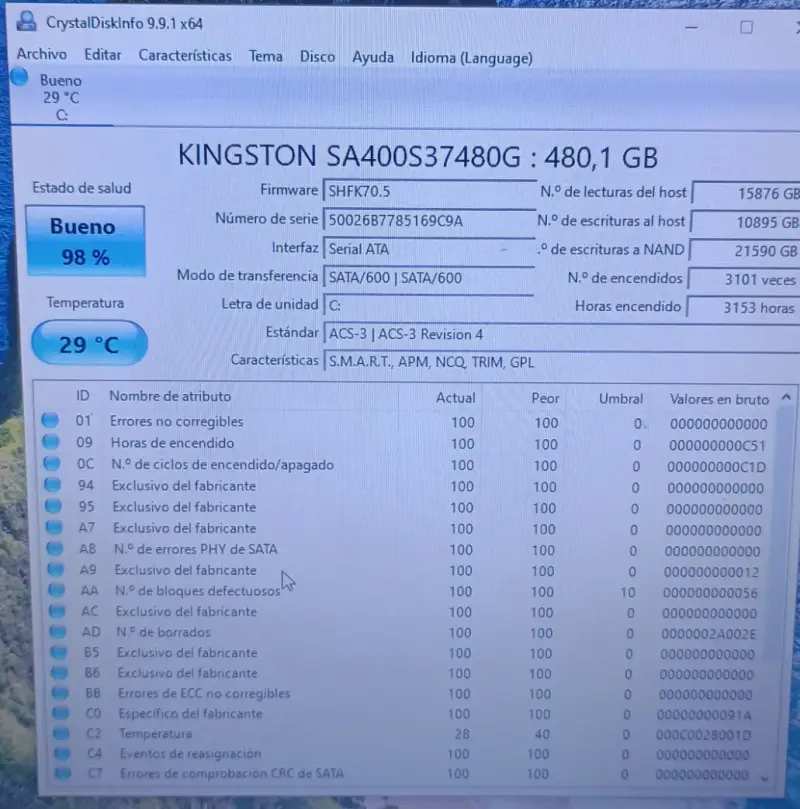Click status dot of attribute A7 row
800x809 pixels.
(x=54, y=527)
